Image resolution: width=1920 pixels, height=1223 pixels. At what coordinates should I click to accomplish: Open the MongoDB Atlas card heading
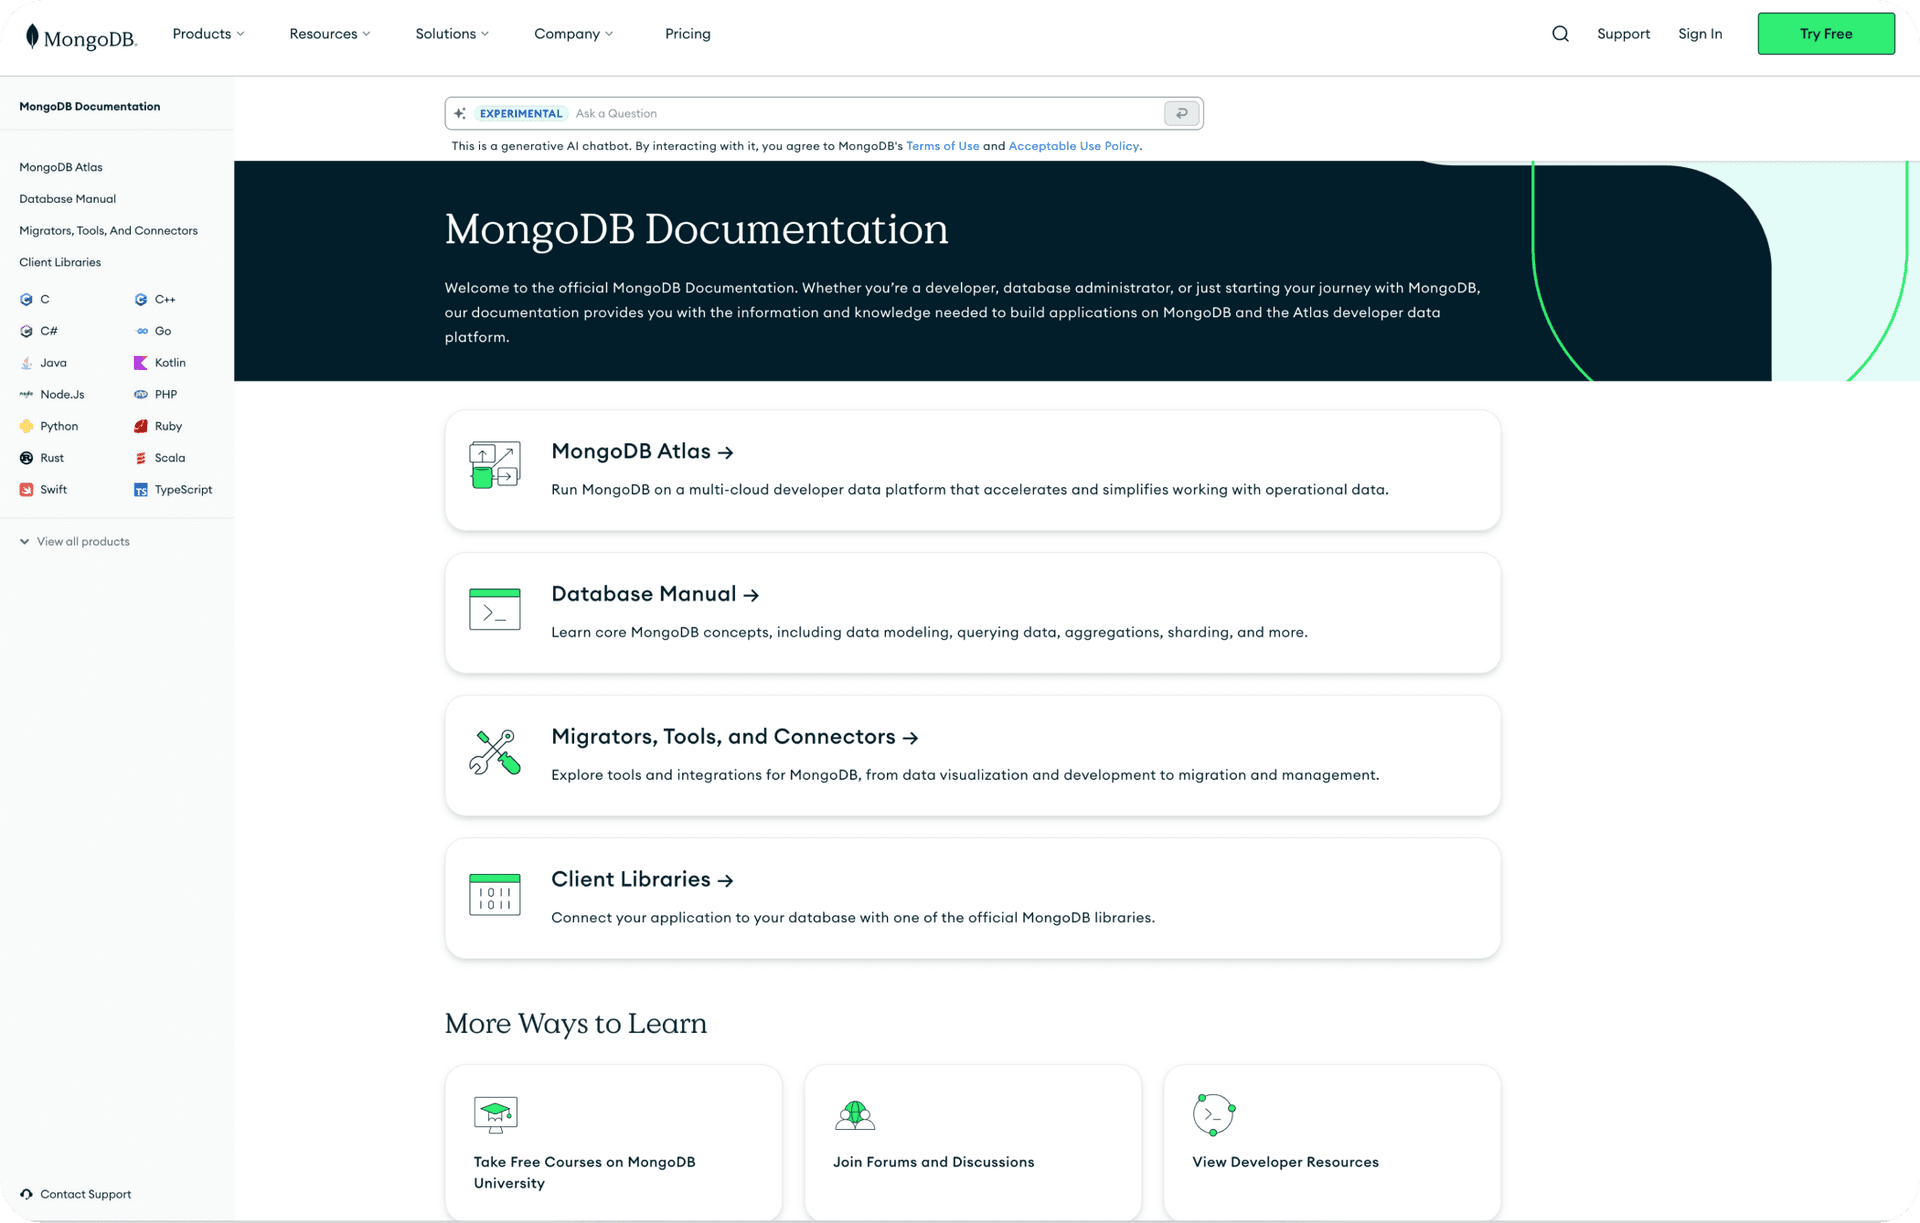tap(642, 452)
